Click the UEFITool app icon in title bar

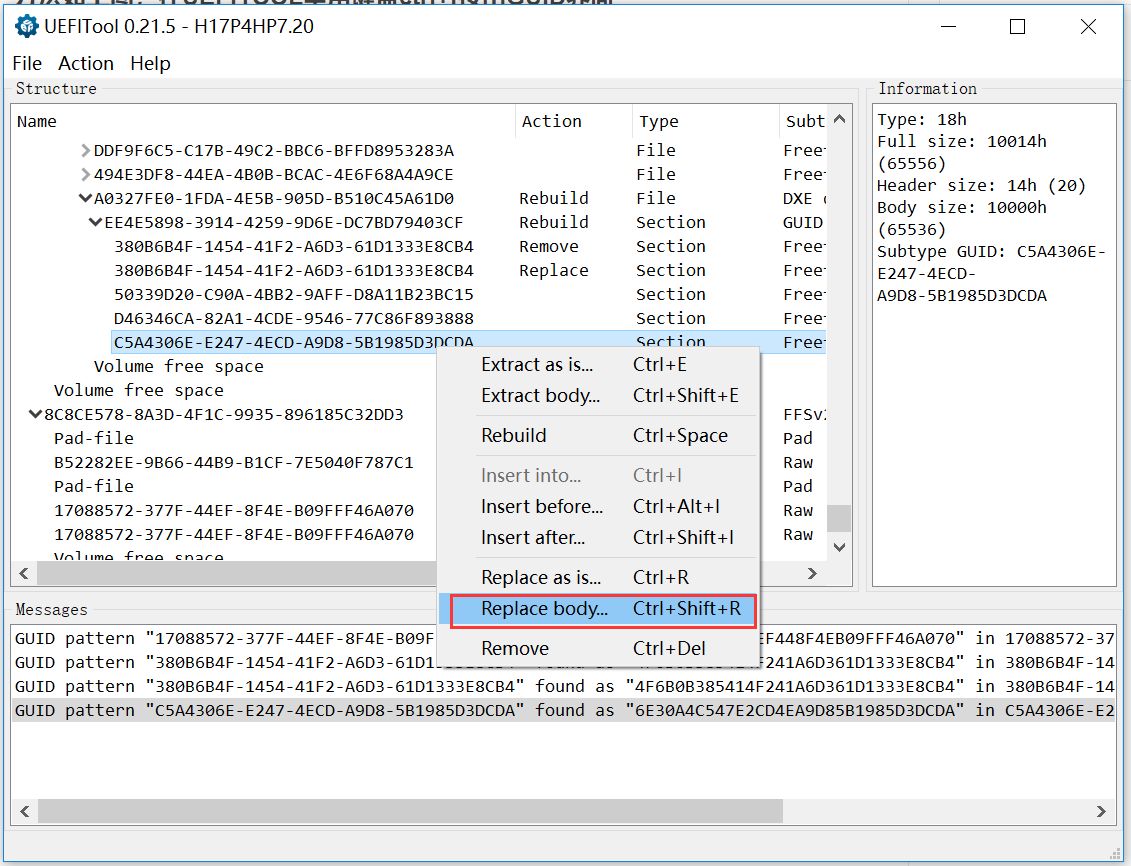click(27, 26)
